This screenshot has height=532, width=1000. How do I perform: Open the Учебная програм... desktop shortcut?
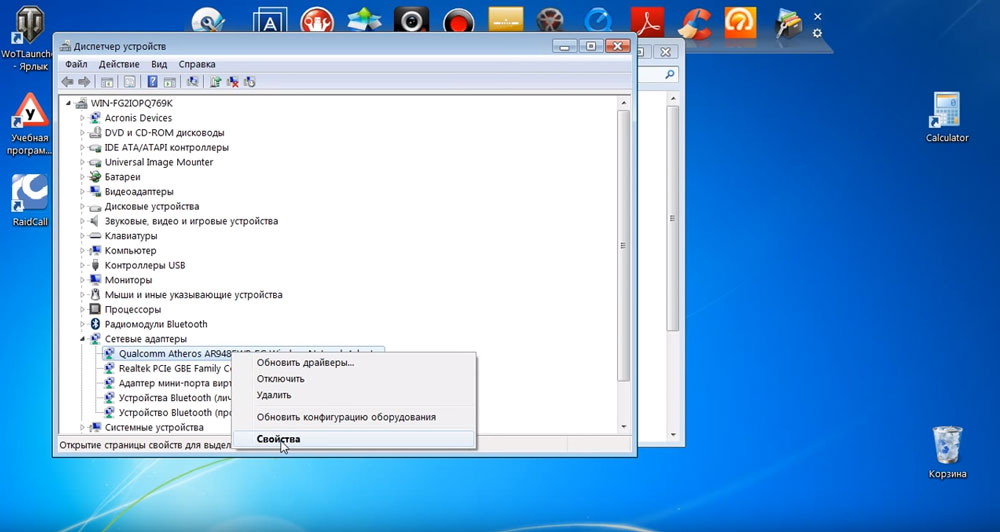pyautogui.click(x=29, y=124)
